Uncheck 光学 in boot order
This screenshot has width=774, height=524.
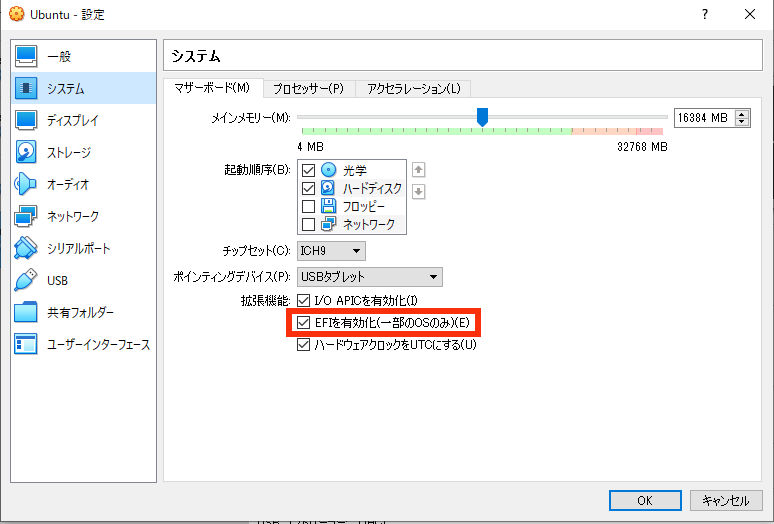pyautogui.click(x=309, y=170)
